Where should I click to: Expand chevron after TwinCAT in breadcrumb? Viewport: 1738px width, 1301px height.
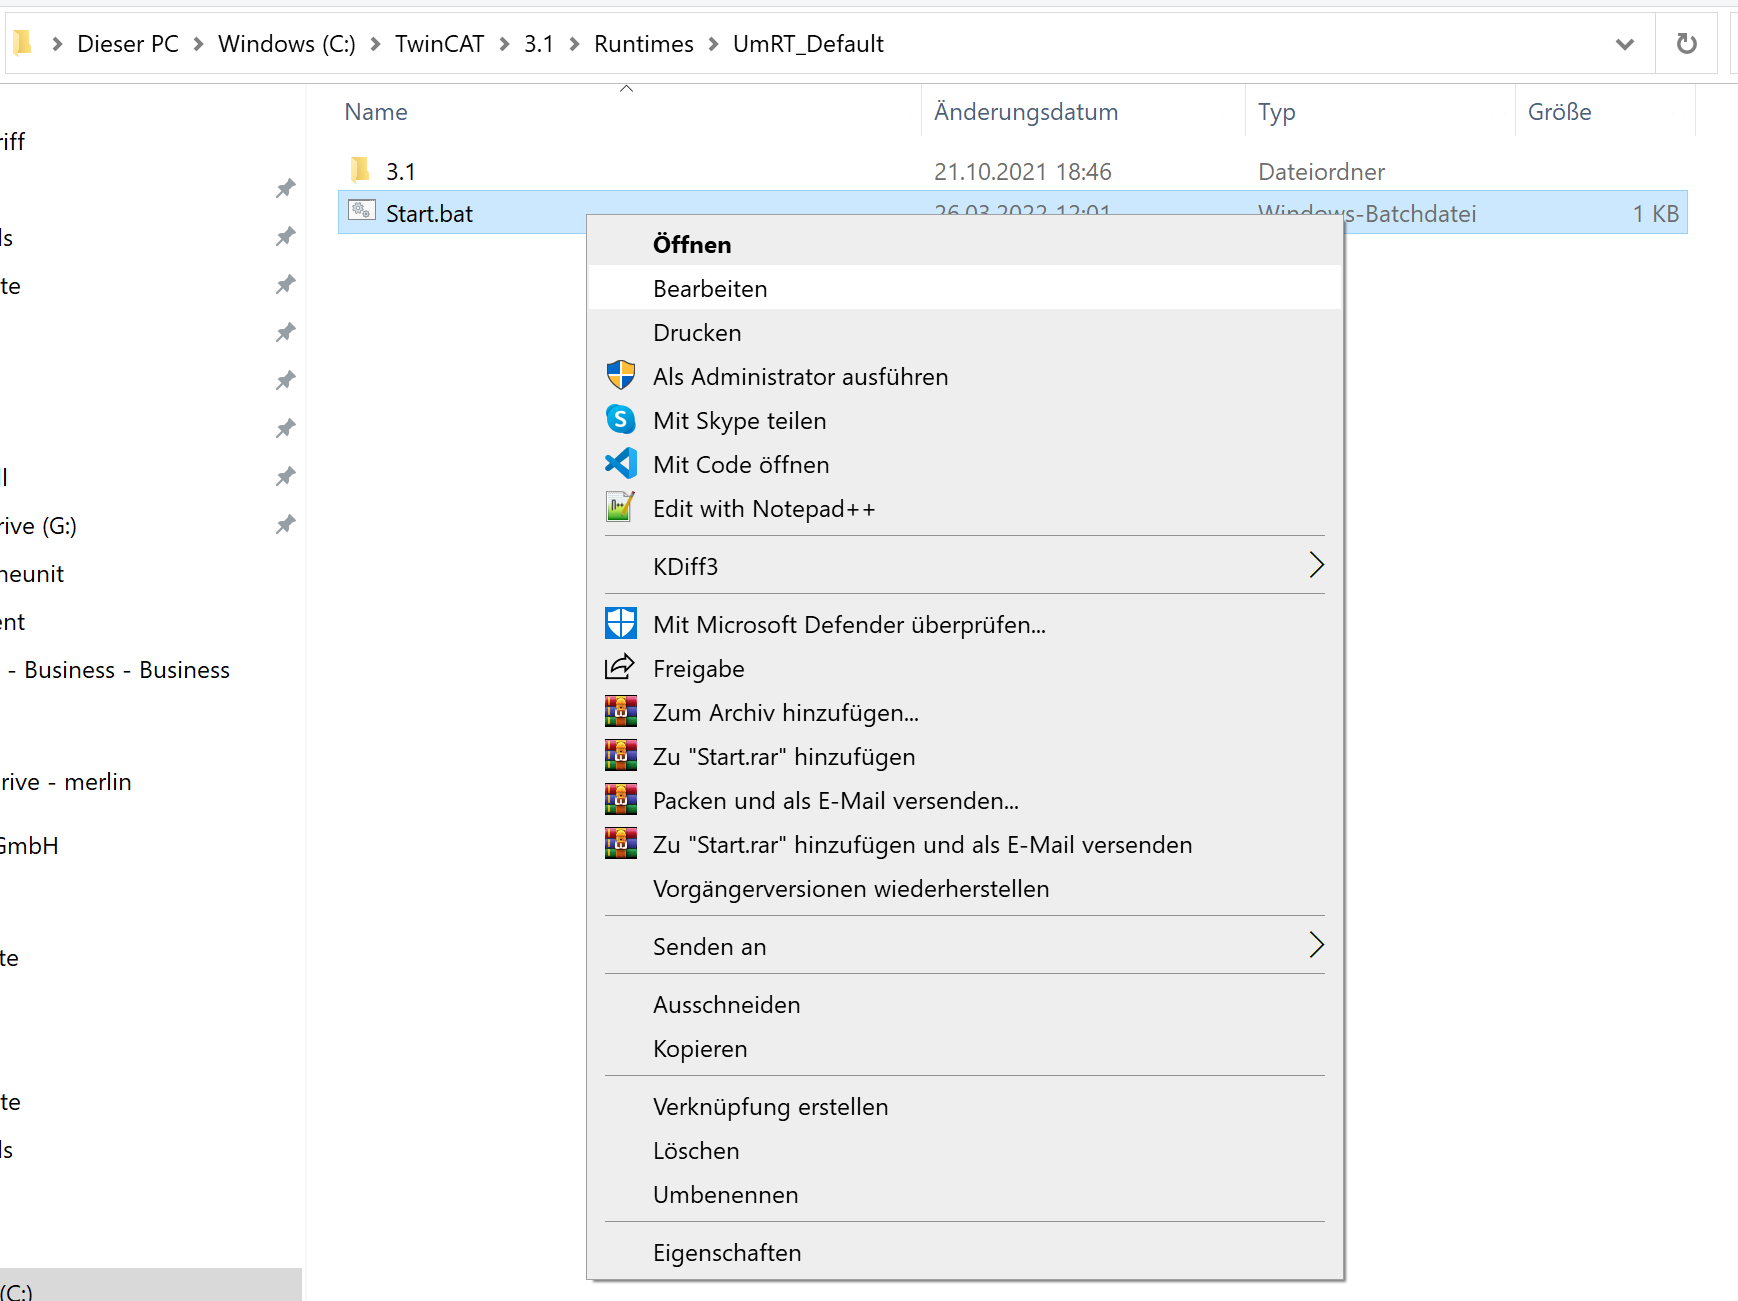[504, 44]
